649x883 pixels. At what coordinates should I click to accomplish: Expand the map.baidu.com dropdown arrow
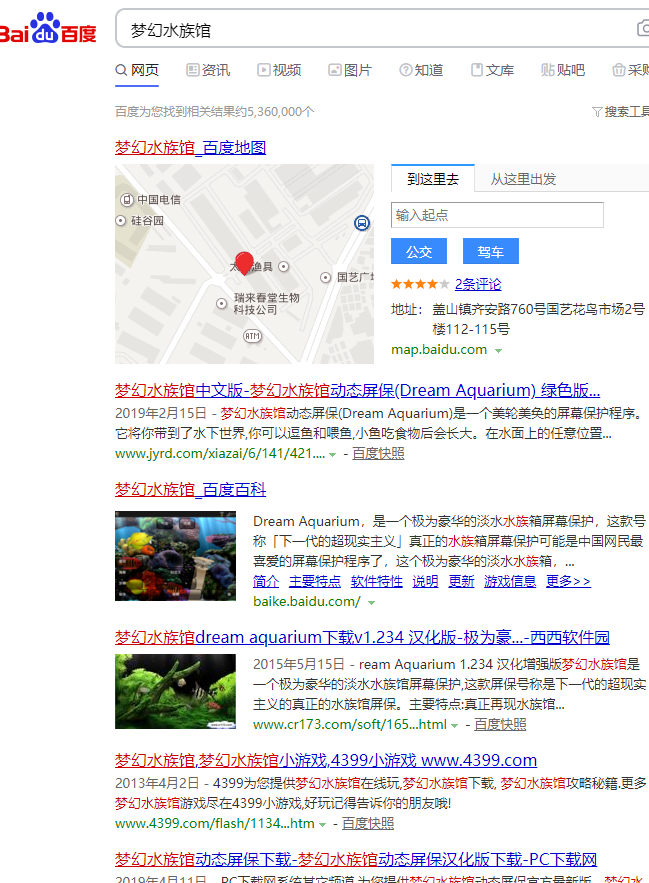pos(498,350)
